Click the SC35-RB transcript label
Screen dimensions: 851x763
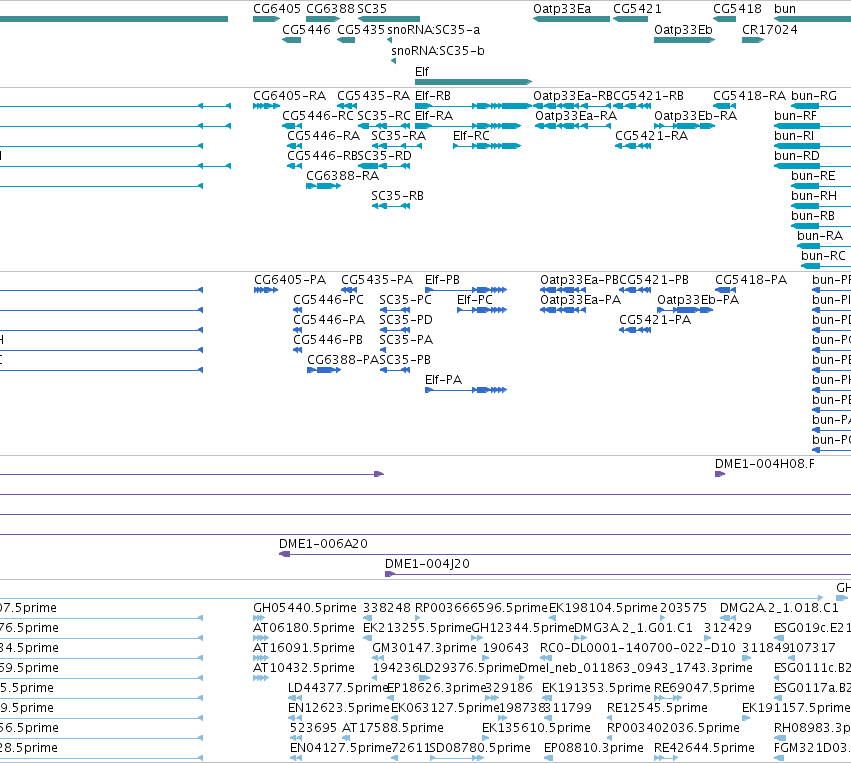(397, 196)
